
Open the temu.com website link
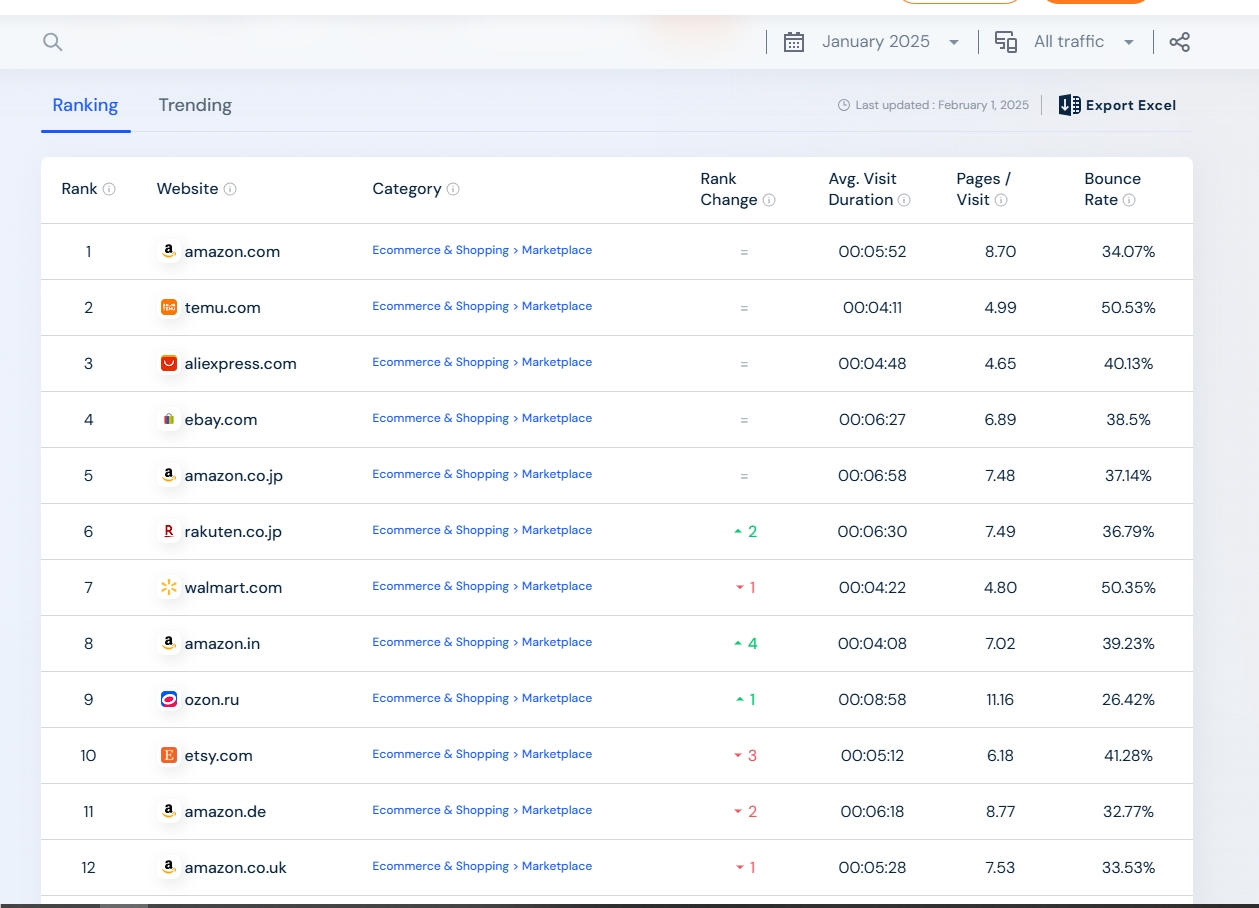(223, 308)
